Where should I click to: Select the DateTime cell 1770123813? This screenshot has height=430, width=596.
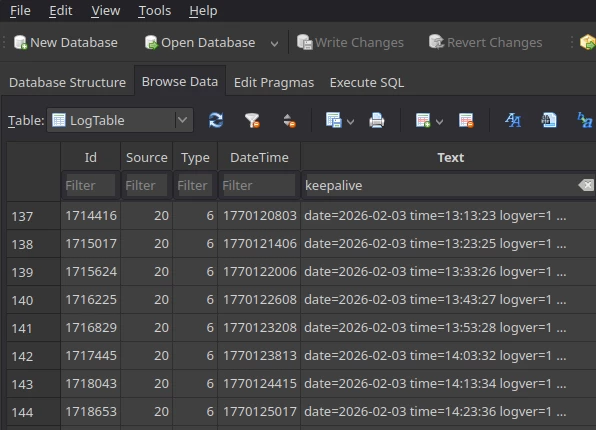tap(259, 356)
